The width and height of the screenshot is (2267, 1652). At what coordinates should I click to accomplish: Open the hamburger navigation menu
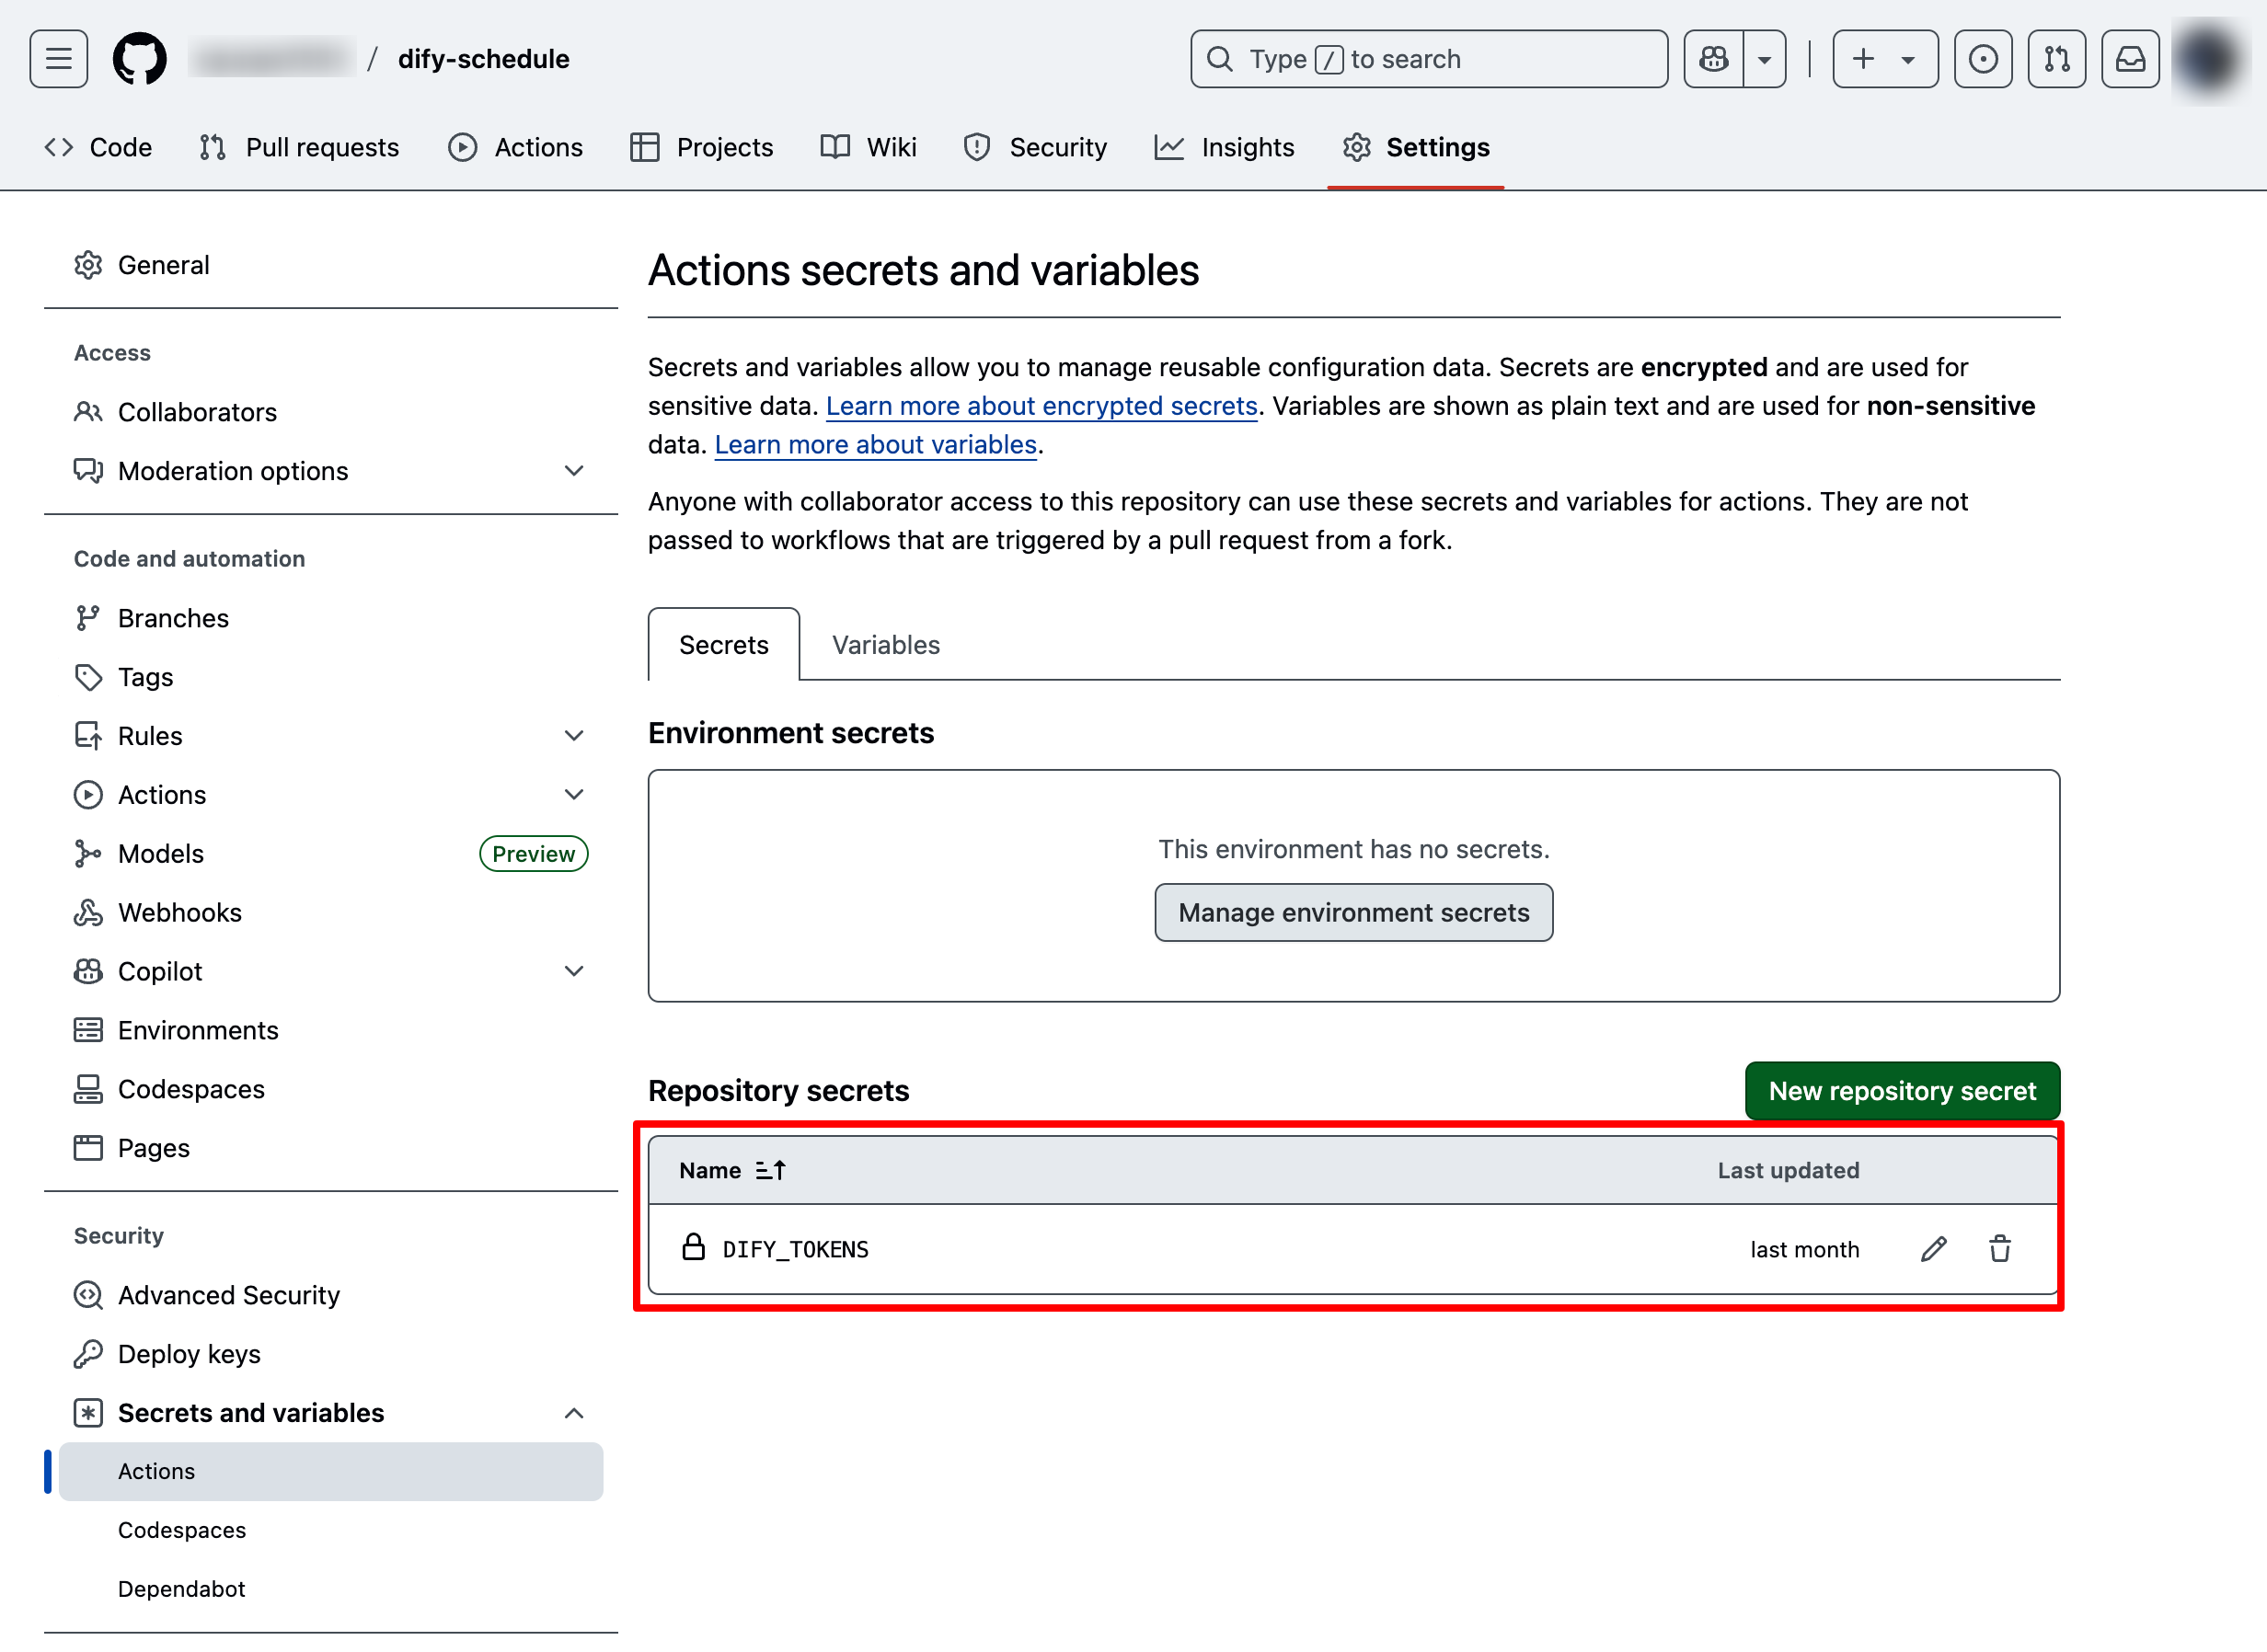59,59
